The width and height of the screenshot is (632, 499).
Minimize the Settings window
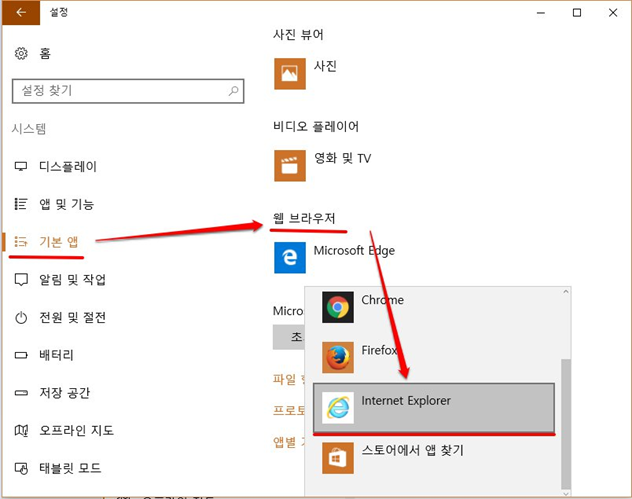[541, 12]
